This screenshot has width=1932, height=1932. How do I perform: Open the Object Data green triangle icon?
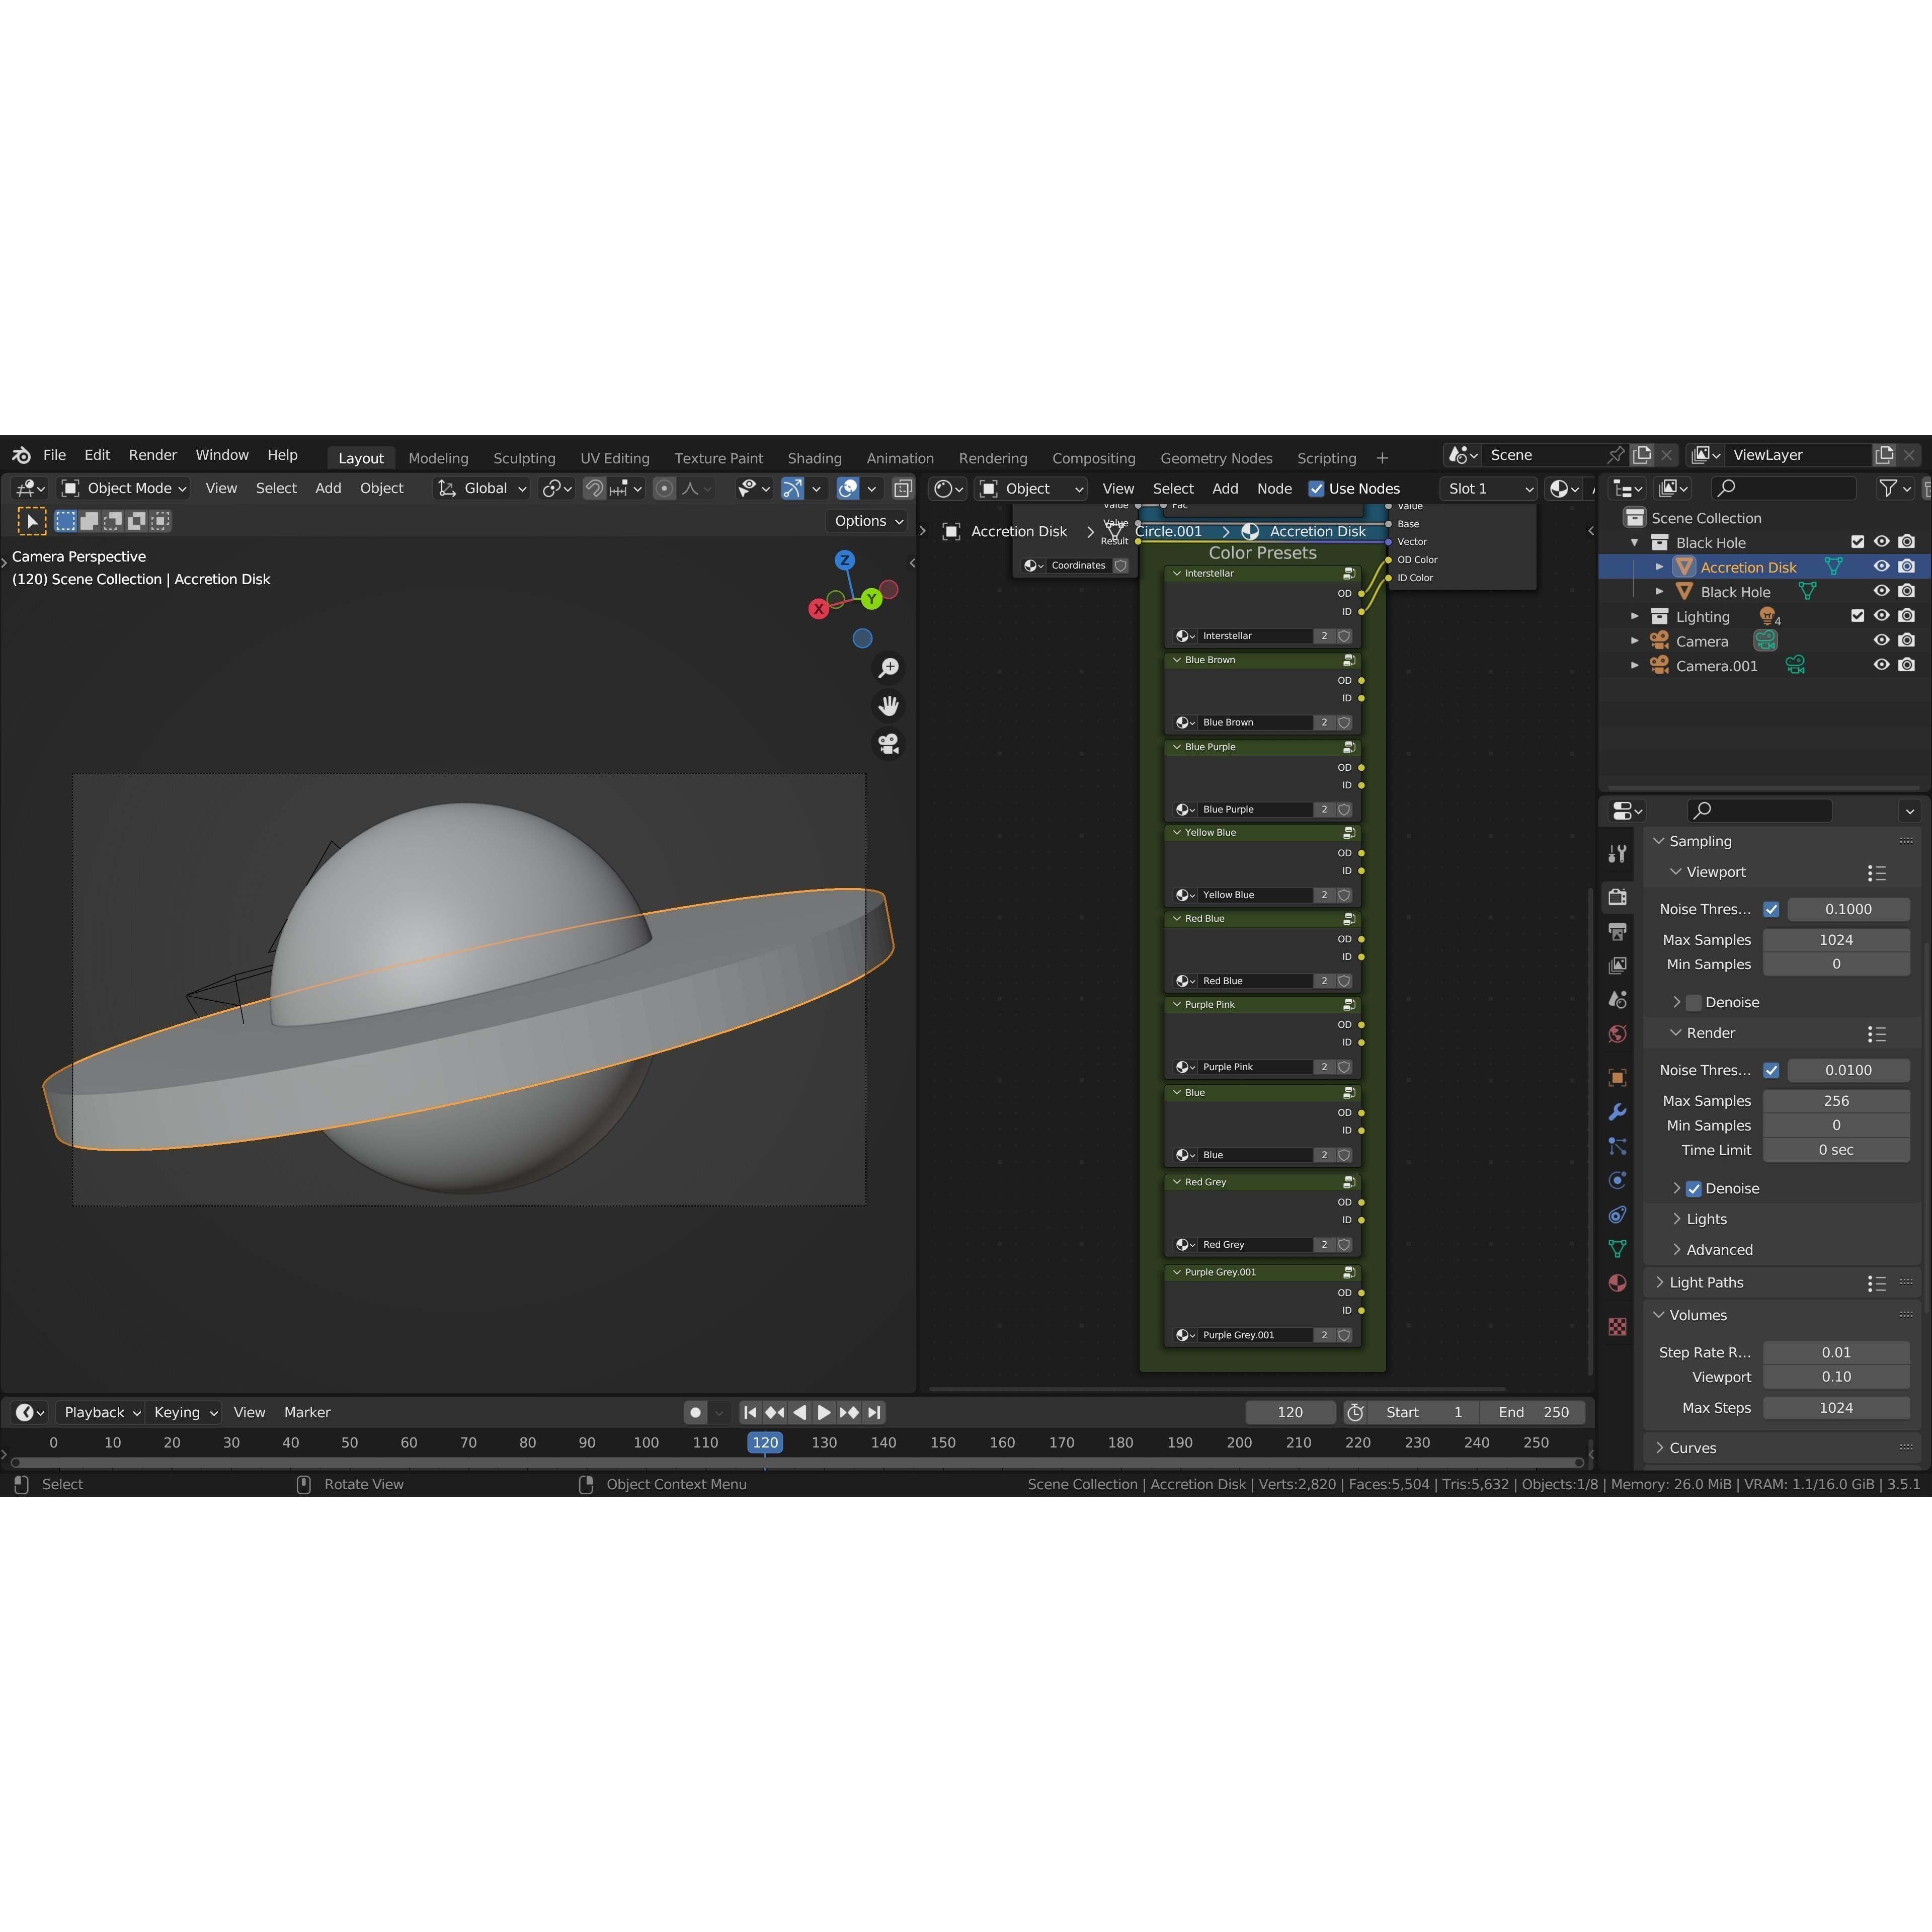click(x=1617, y=1248)
